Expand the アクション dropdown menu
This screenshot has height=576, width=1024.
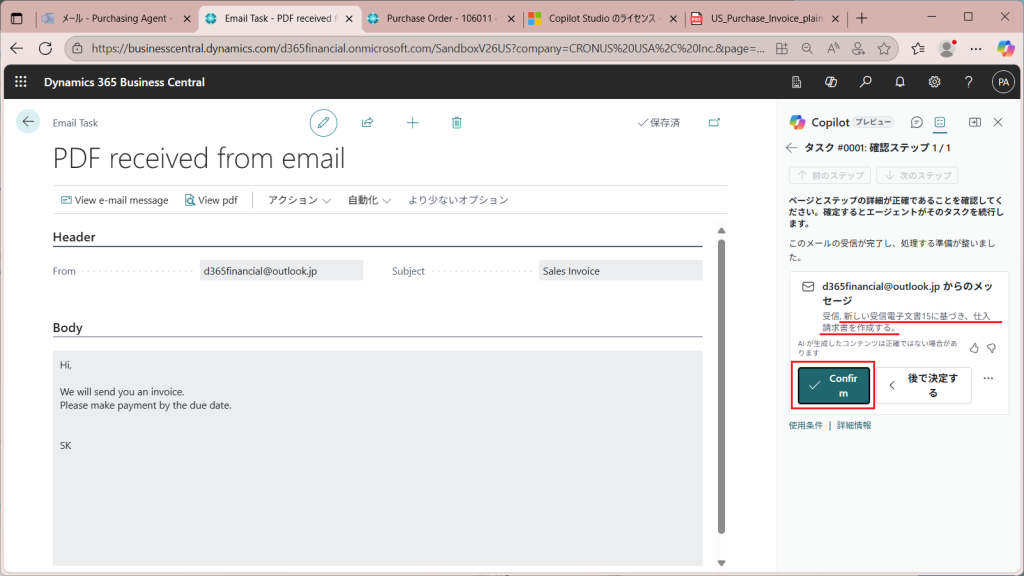299,200
